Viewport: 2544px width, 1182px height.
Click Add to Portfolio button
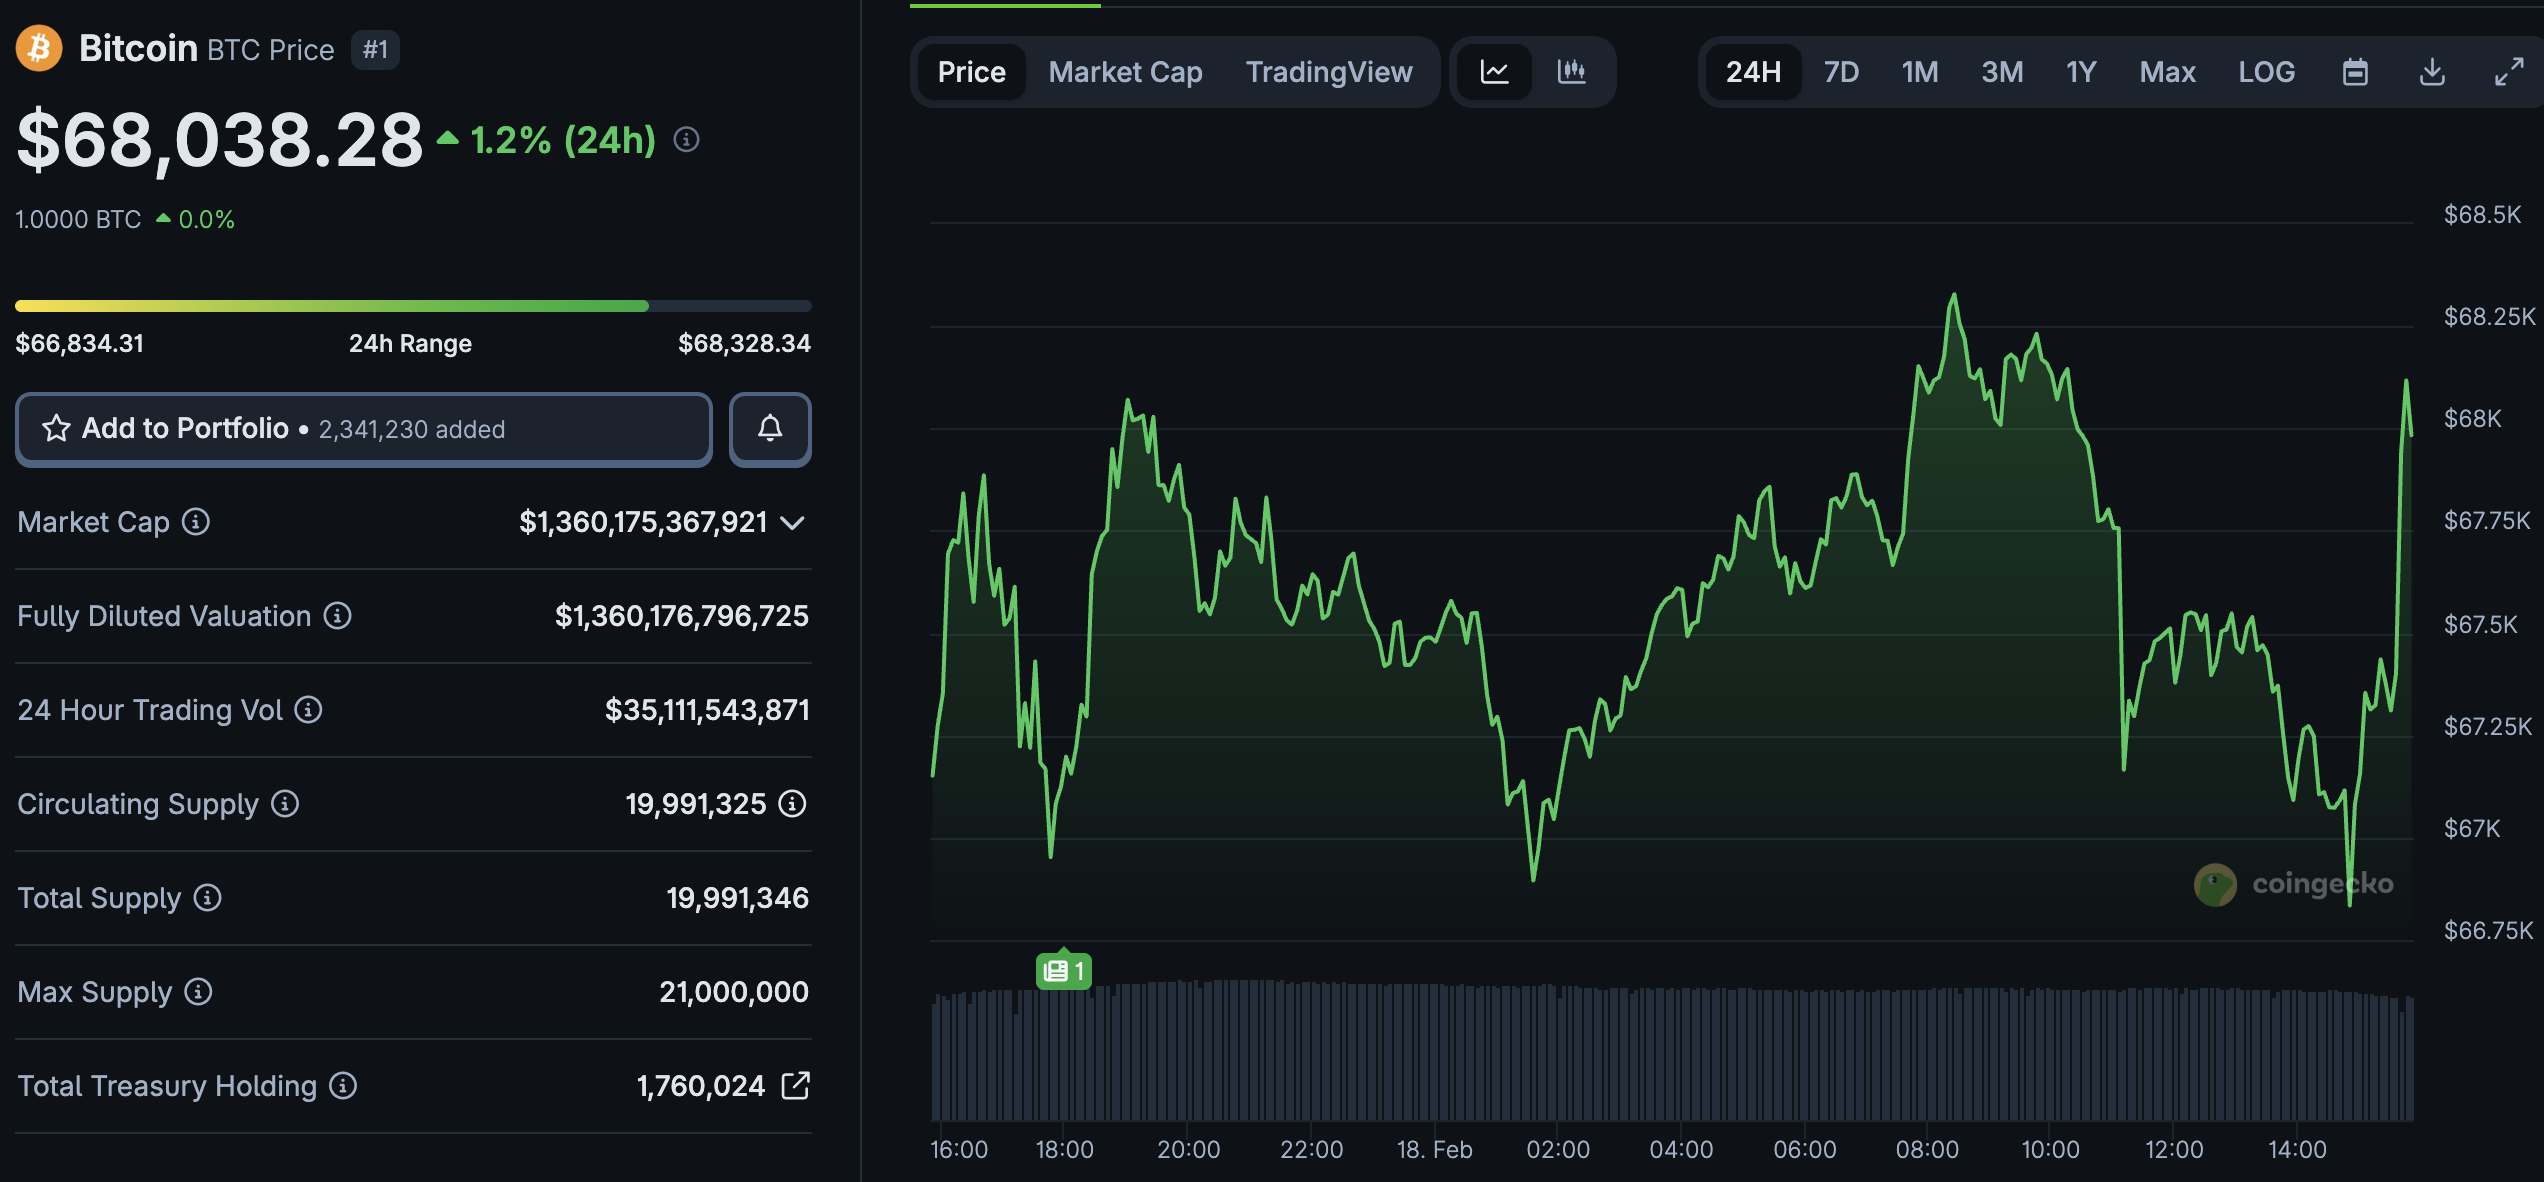pos(364,429)
